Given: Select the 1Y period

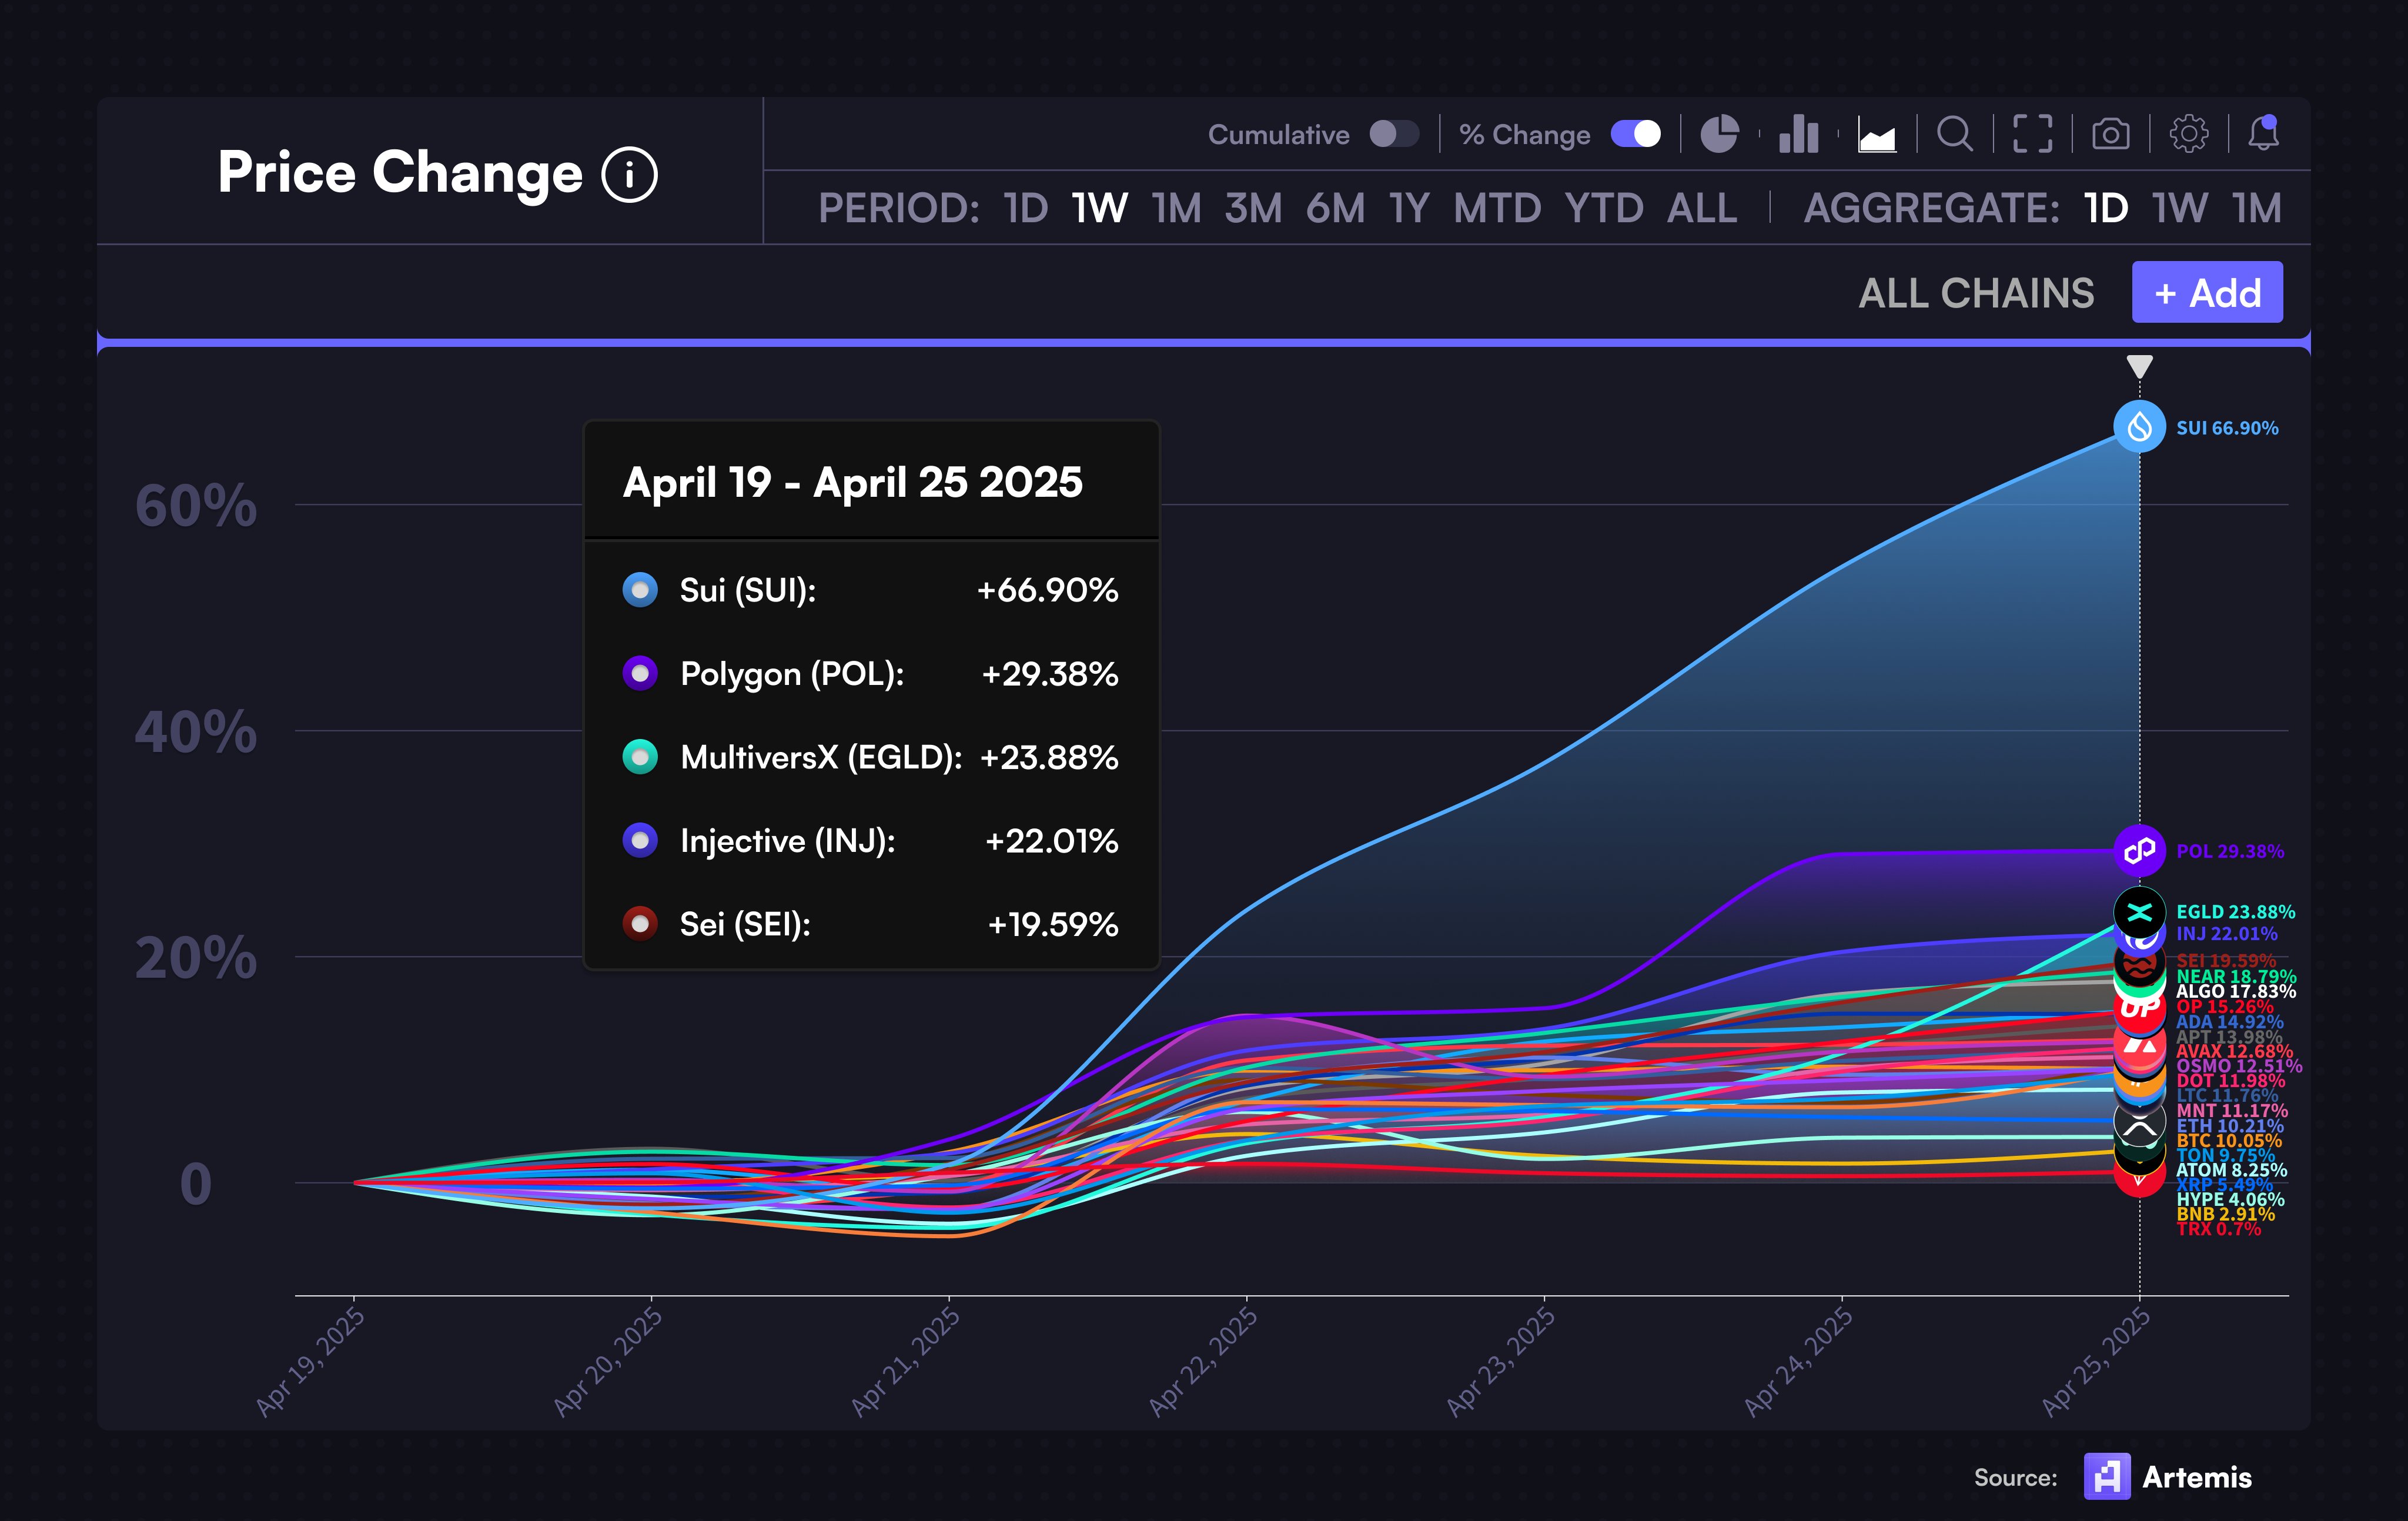Looking at the screenshot, I should (x=1409, y=209).
